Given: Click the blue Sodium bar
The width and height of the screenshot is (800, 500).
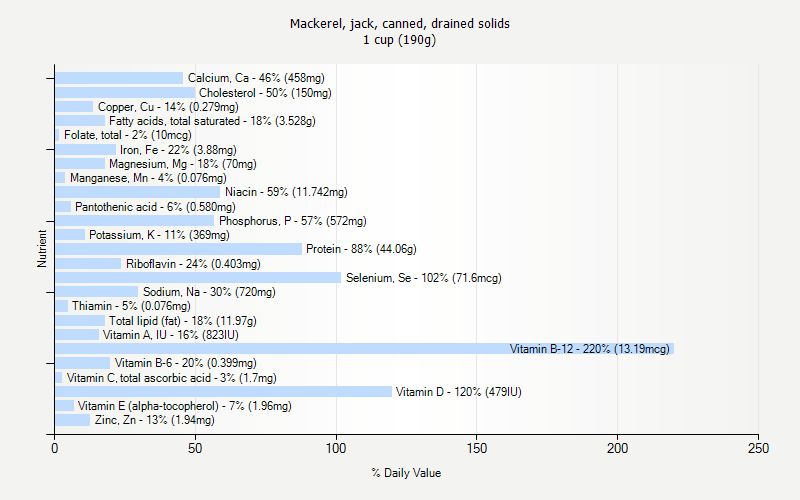Looking at the screenshot, I should (96, 292).
